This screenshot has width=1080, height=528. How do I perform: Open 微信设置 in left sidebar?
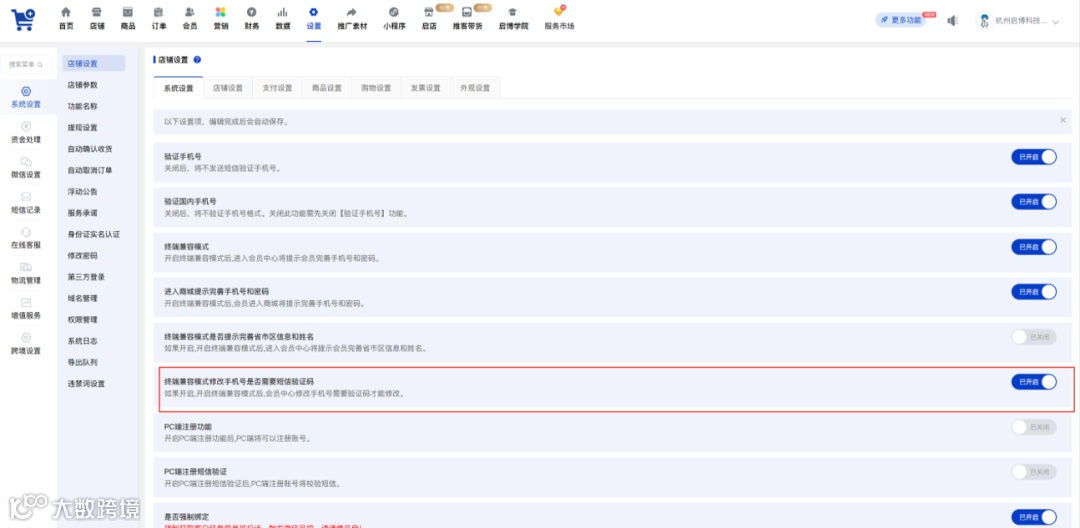(25, 167)
